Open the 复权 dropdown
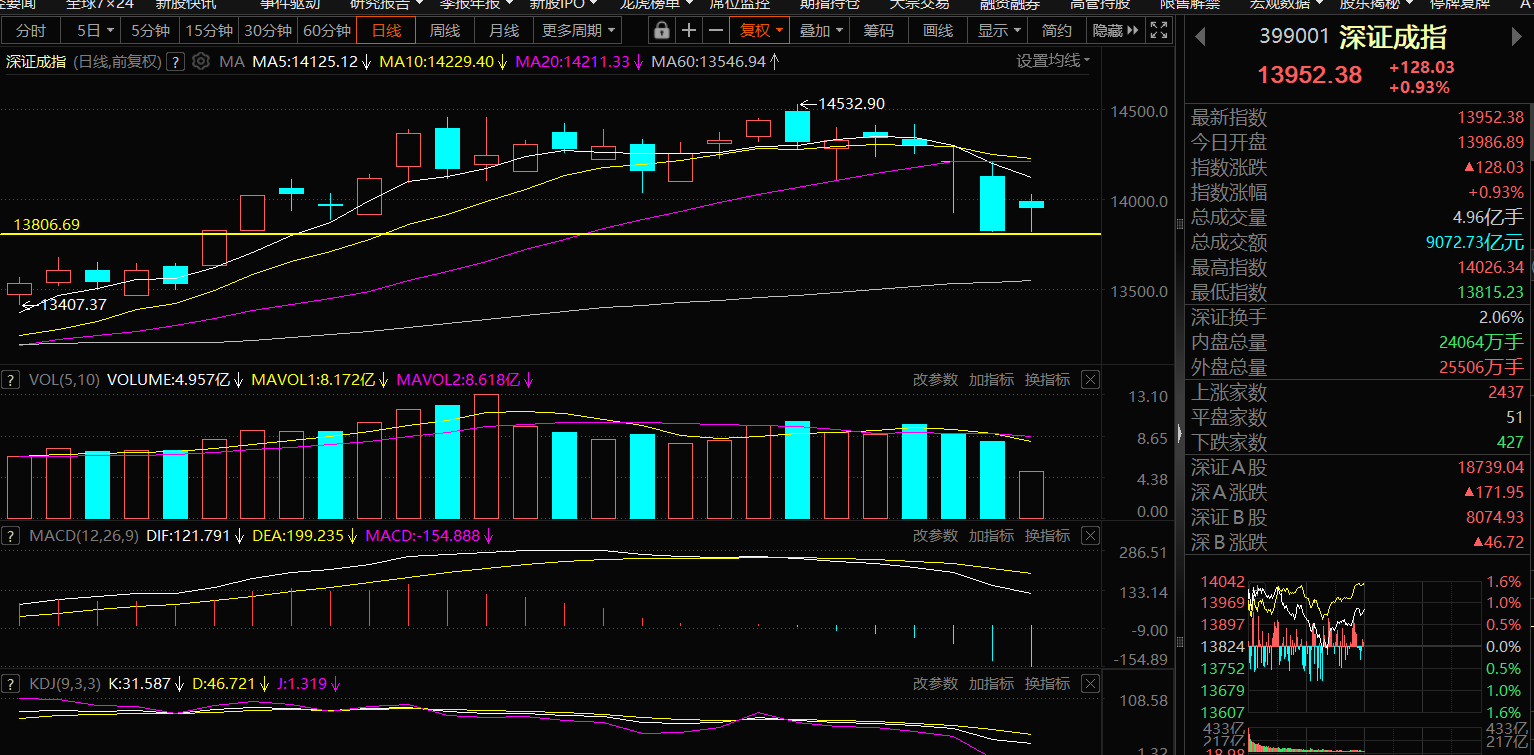This screenshot has width=1534, height=755. 760,30
